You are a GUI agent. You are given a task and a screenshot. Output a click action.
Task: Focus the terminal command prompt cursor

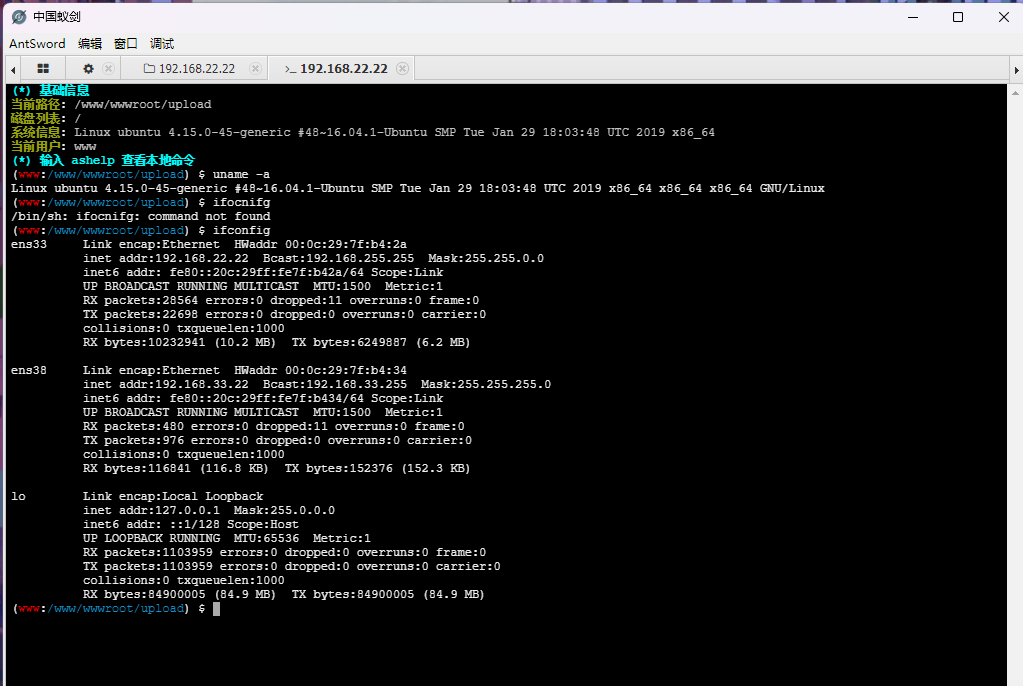[217, 609]
